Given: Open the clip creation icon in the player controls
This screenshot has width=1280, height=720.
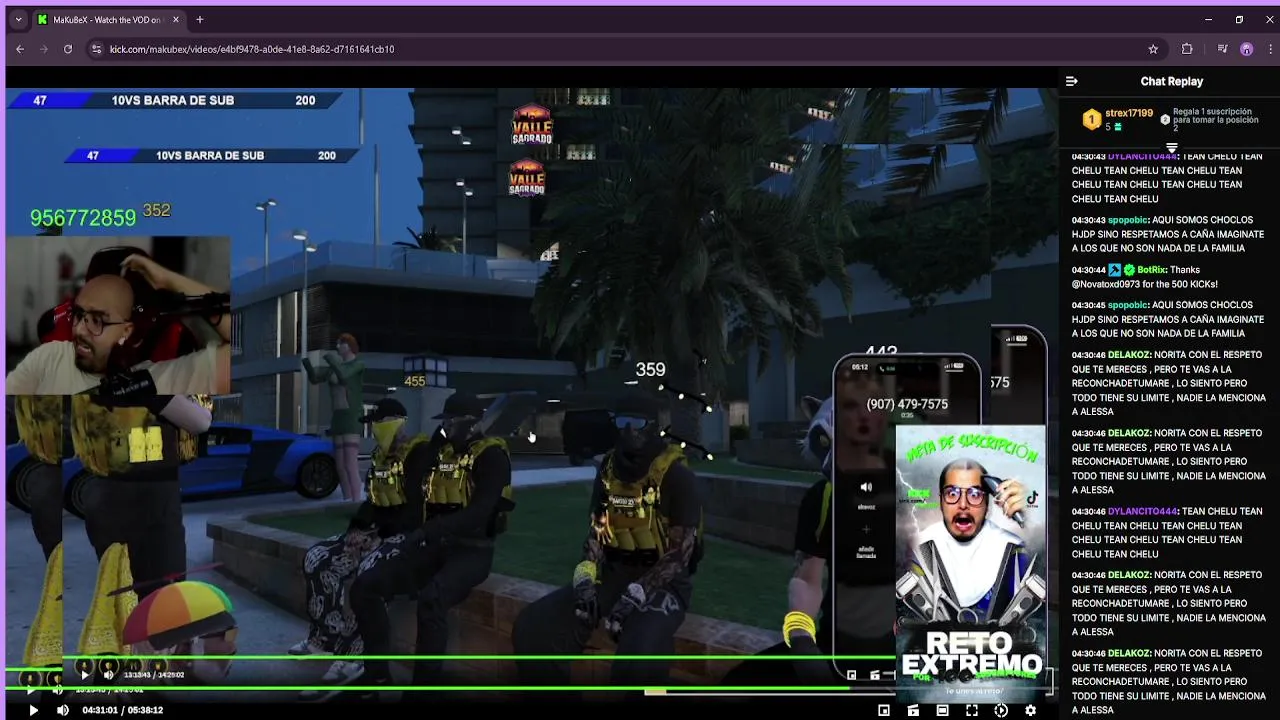Looking at the screenshot, I should (913, 710).
